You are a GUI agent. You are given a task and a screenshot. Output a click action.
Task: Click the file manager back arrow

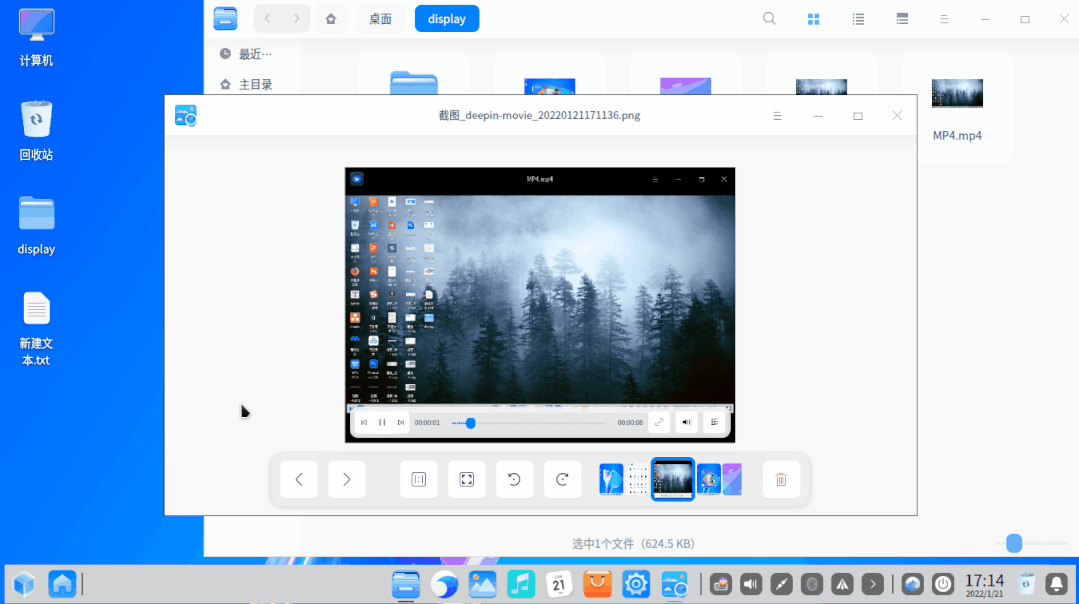point(268,19)
